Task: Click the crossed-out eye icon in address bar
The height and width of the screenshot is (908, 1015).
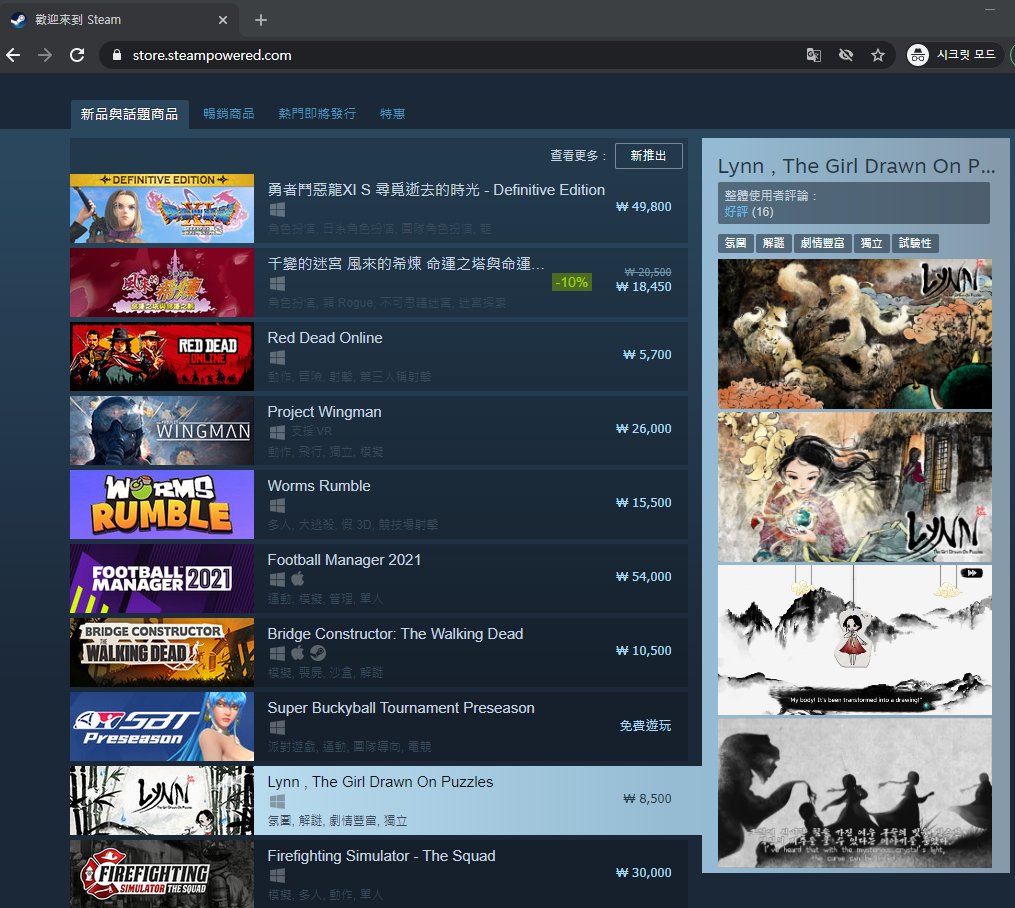Action: 845,55
